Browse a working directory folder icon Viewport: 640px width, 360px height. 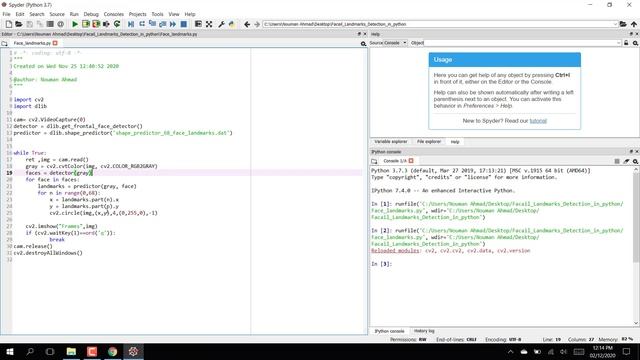click(623, 24)
